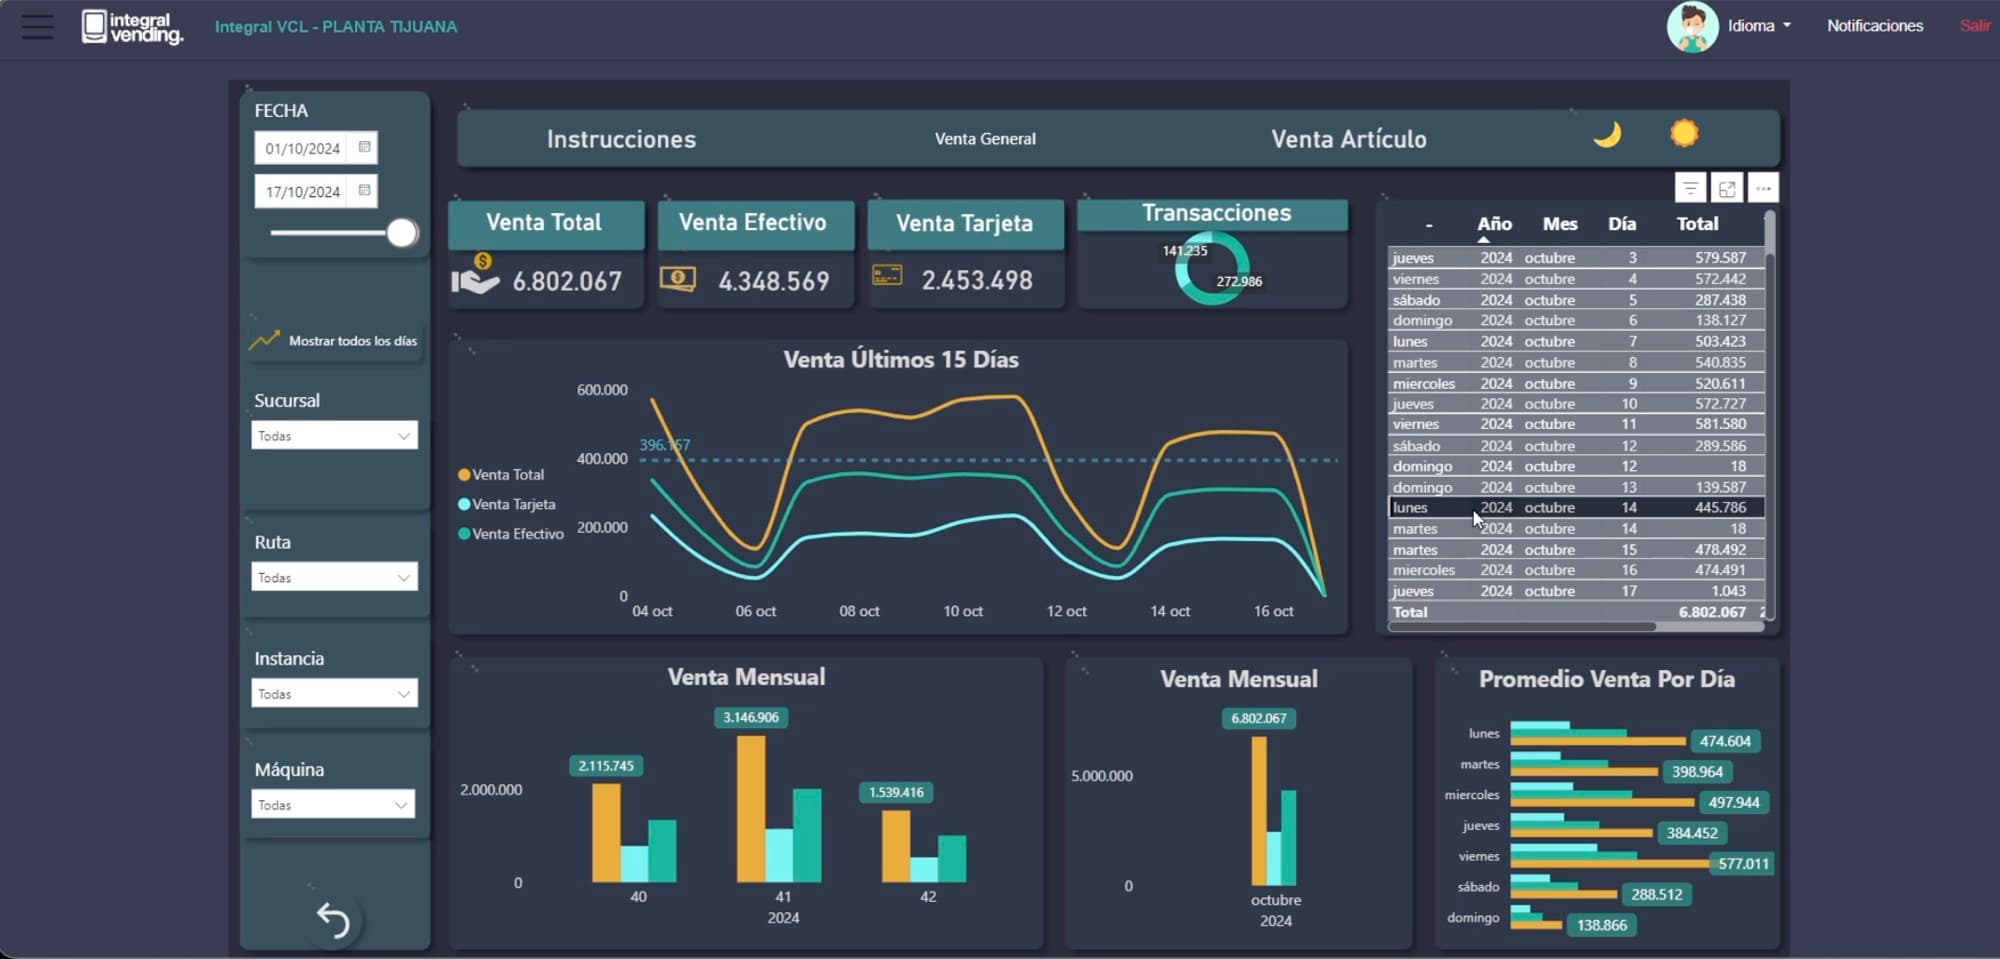Select the lunes 14 row with 445.786
The width and height of the screenshot is (2000, 959).
point(1576,508)
